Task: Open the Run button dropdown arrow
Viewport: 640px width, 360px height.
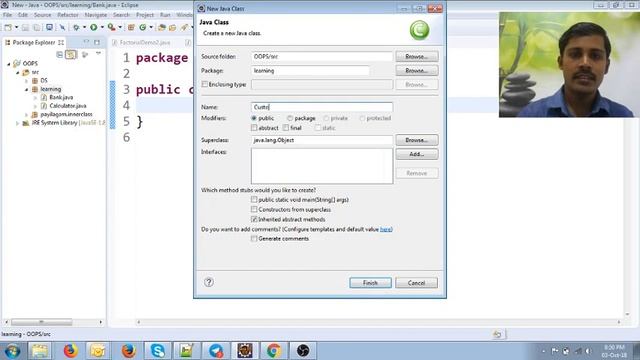Action: tap(102, 27)
